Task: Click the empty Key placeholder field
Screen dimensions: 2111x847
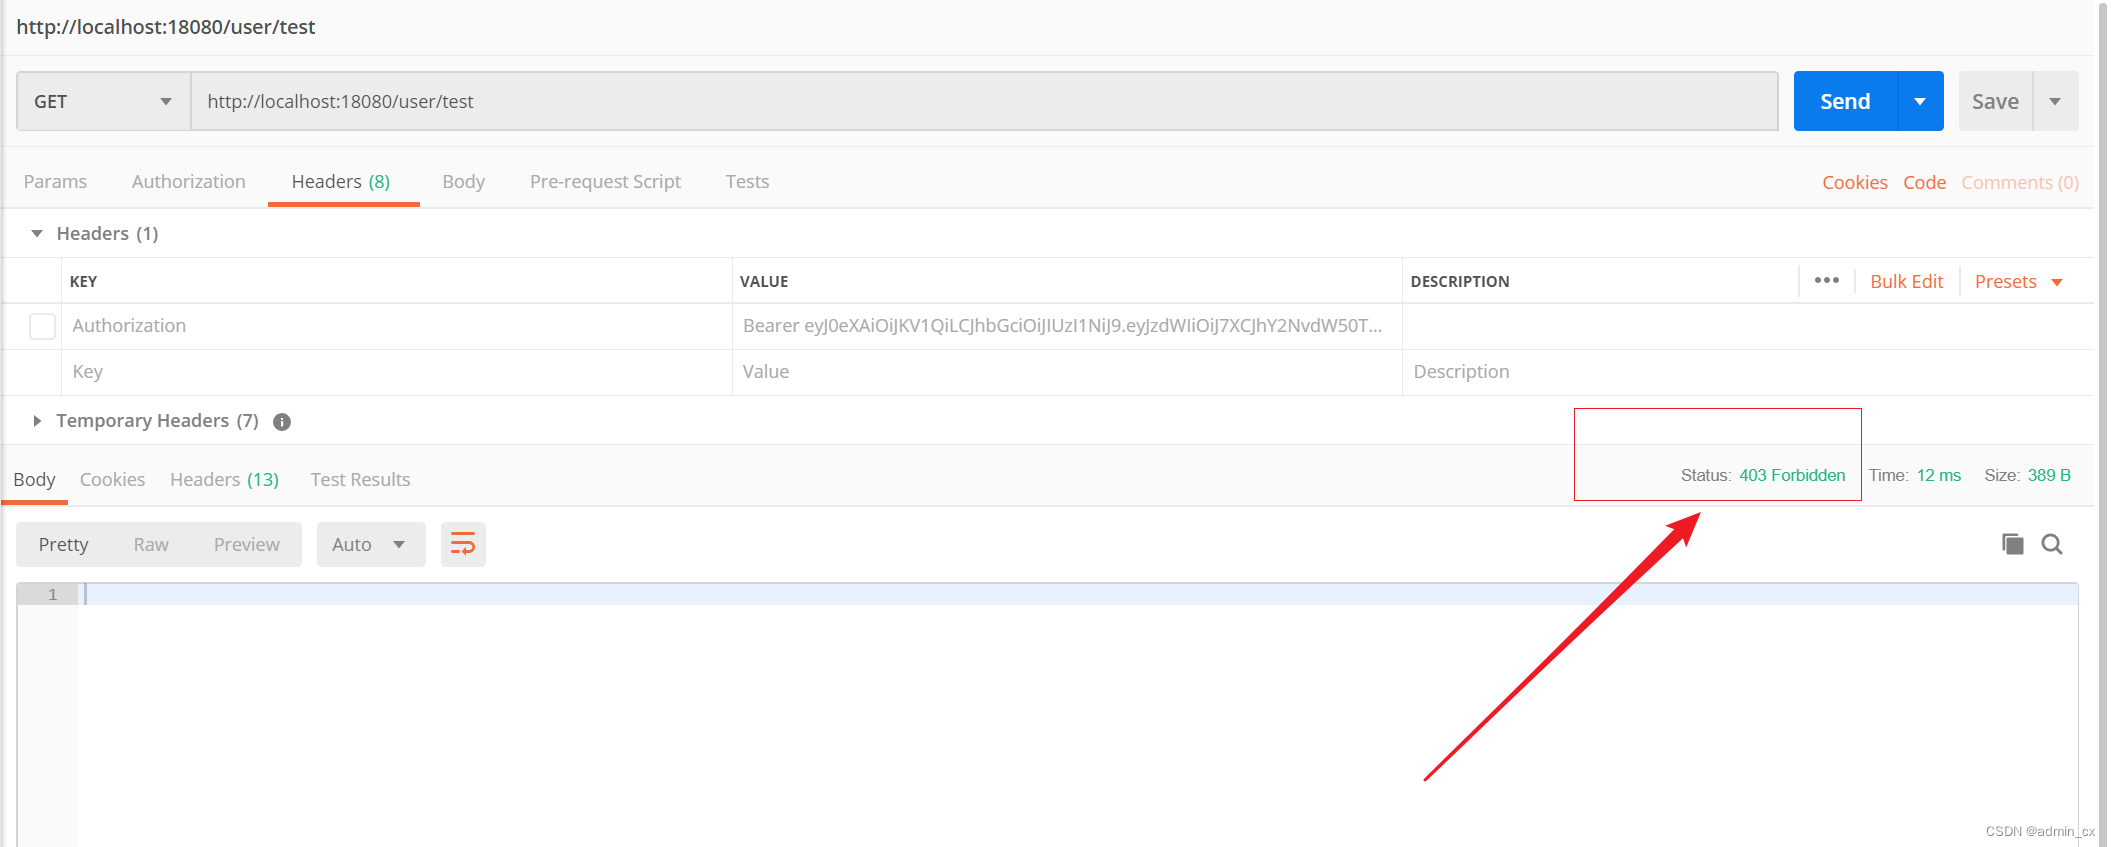Action: click(x=397, y=372)
